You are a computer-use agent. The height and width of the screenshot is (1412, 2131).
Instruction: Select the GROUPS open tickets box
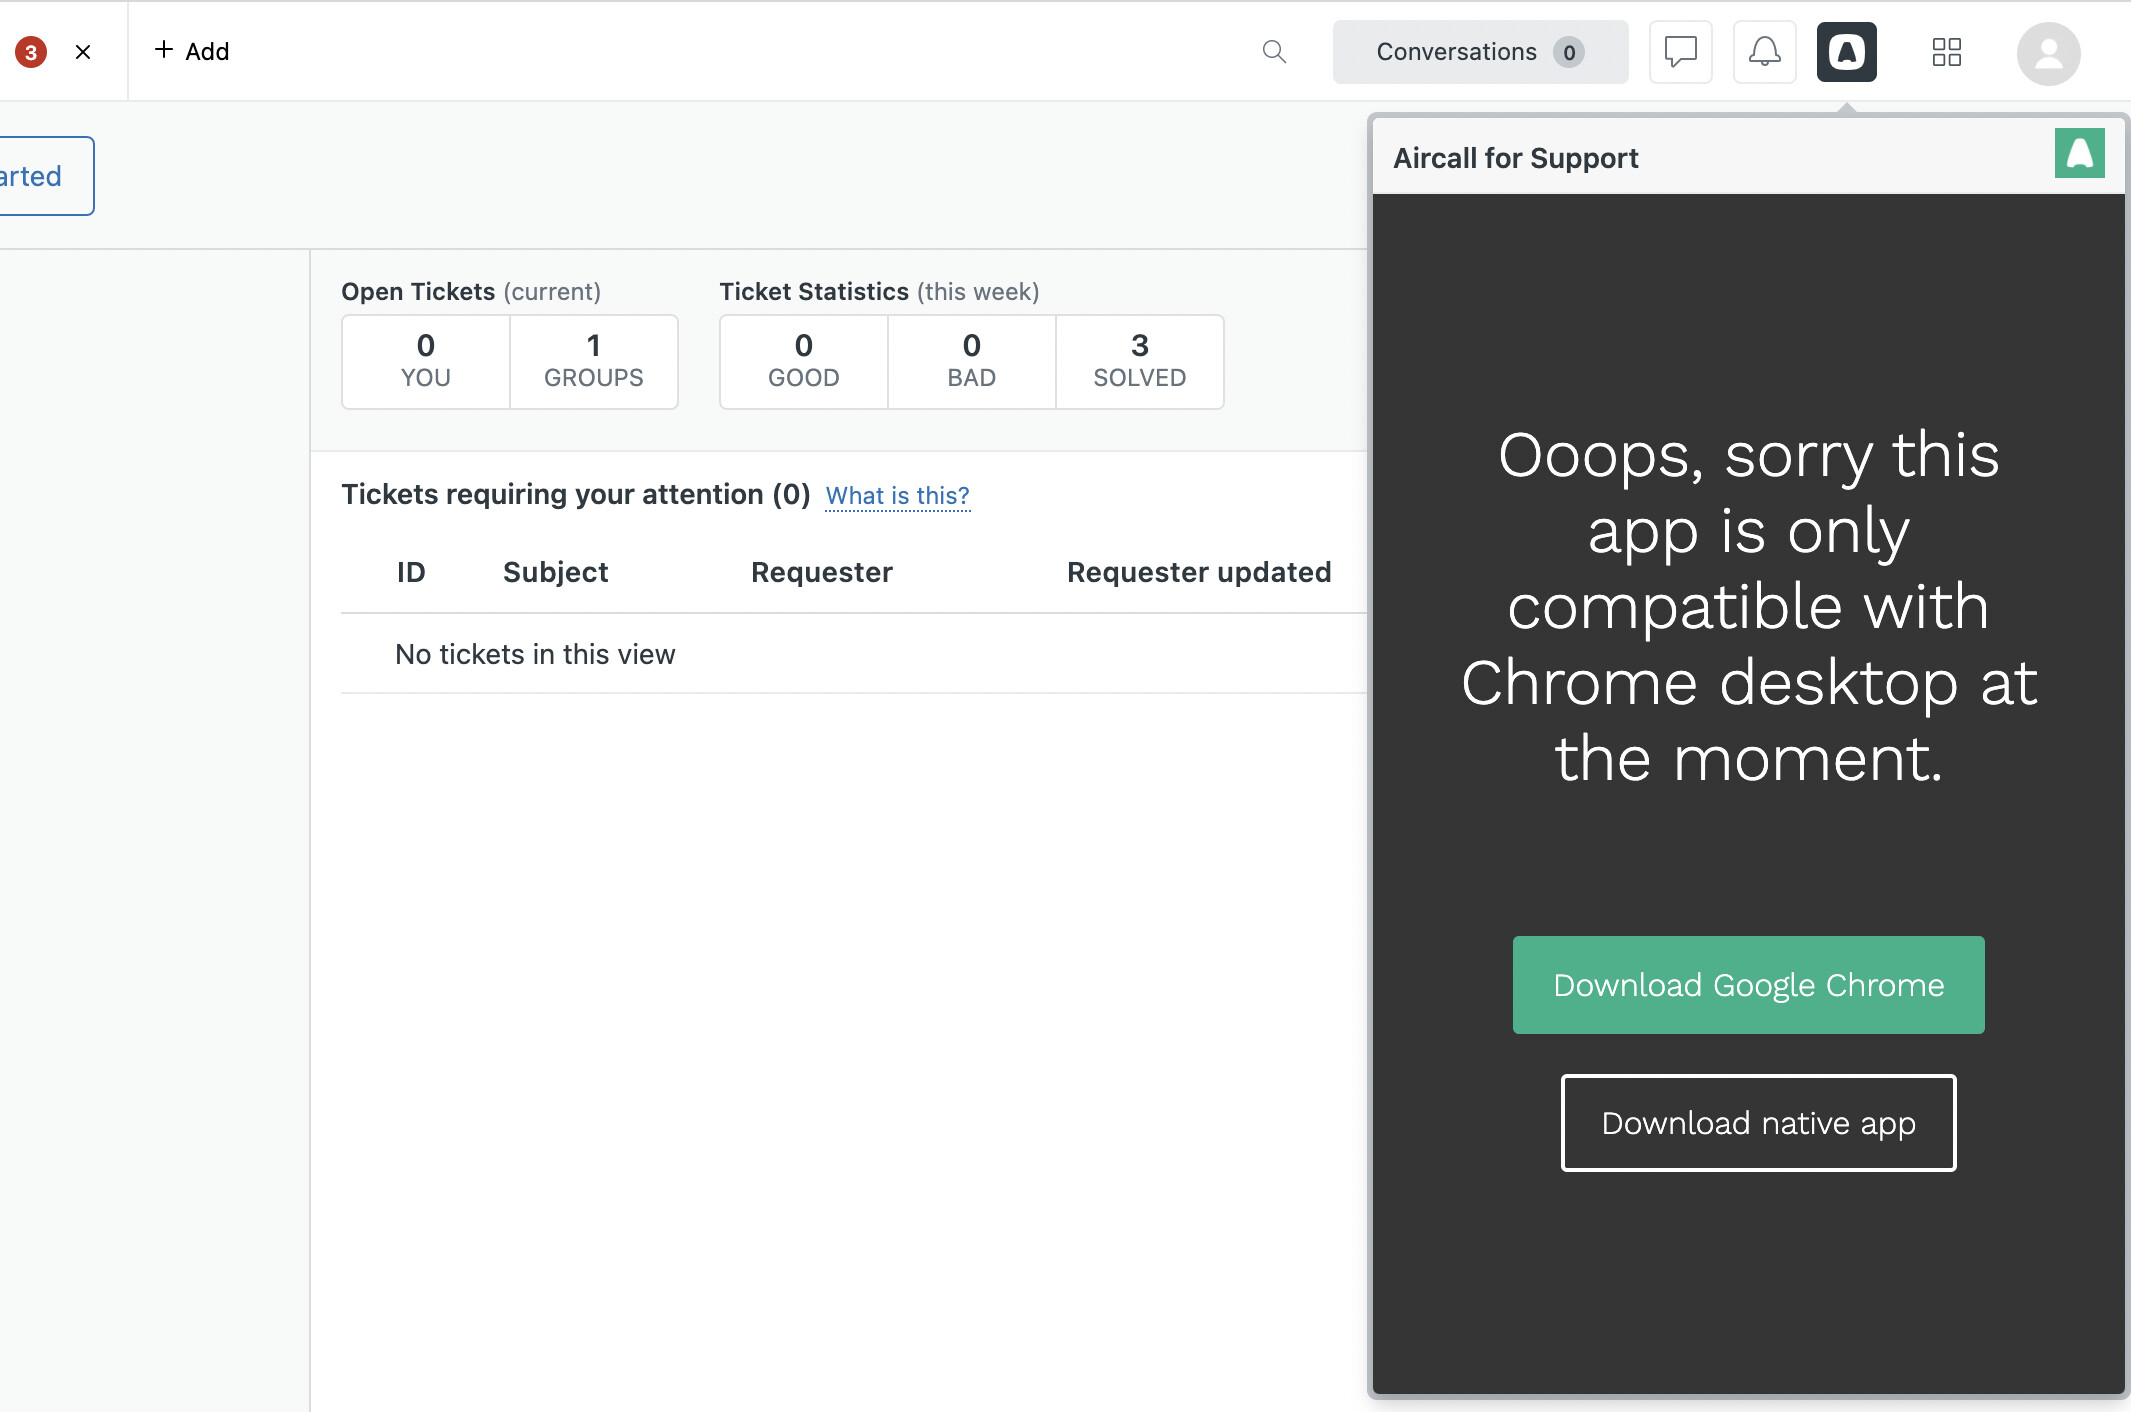coord(593,362)
